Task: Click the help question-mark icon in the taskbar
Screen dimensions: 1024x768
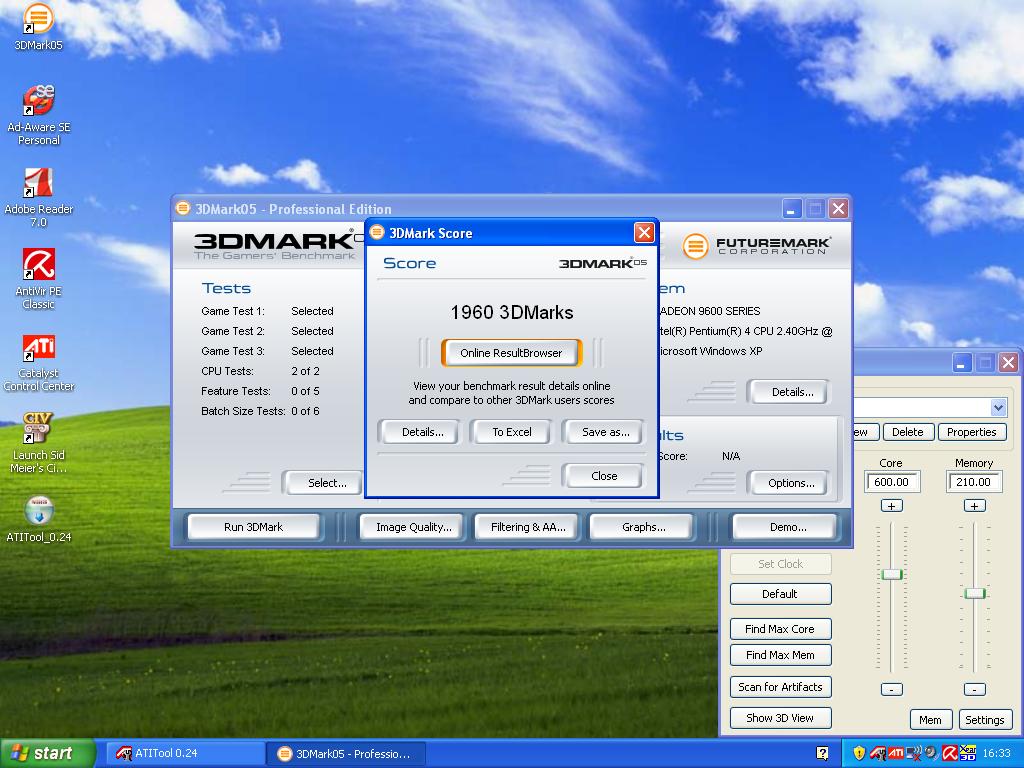Action: pyautogui.click(x=822, y=753)
